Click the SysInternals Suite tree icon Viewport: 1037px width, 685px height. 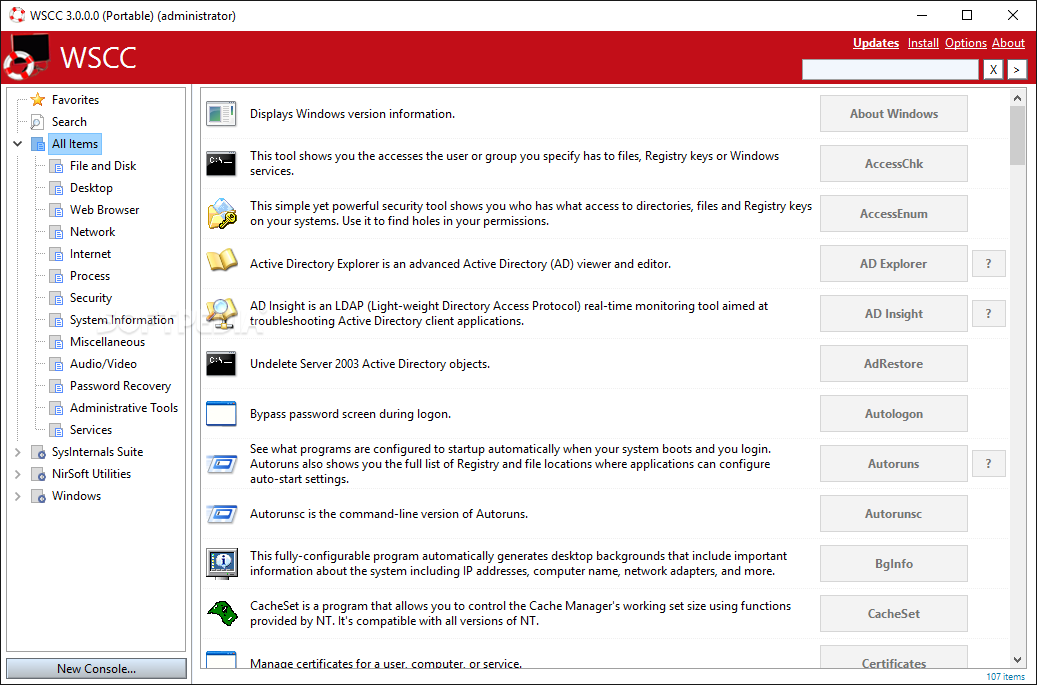(38, 452)
